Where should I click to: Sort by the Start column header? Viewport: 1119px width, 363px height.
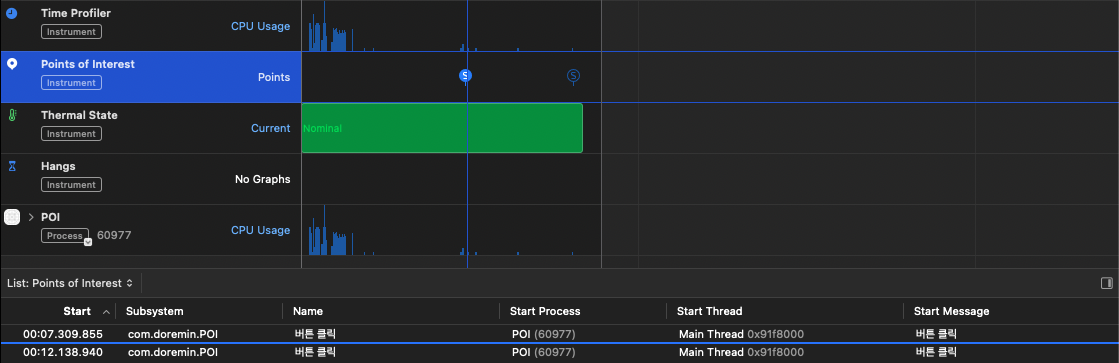click(x=76, y=311)
